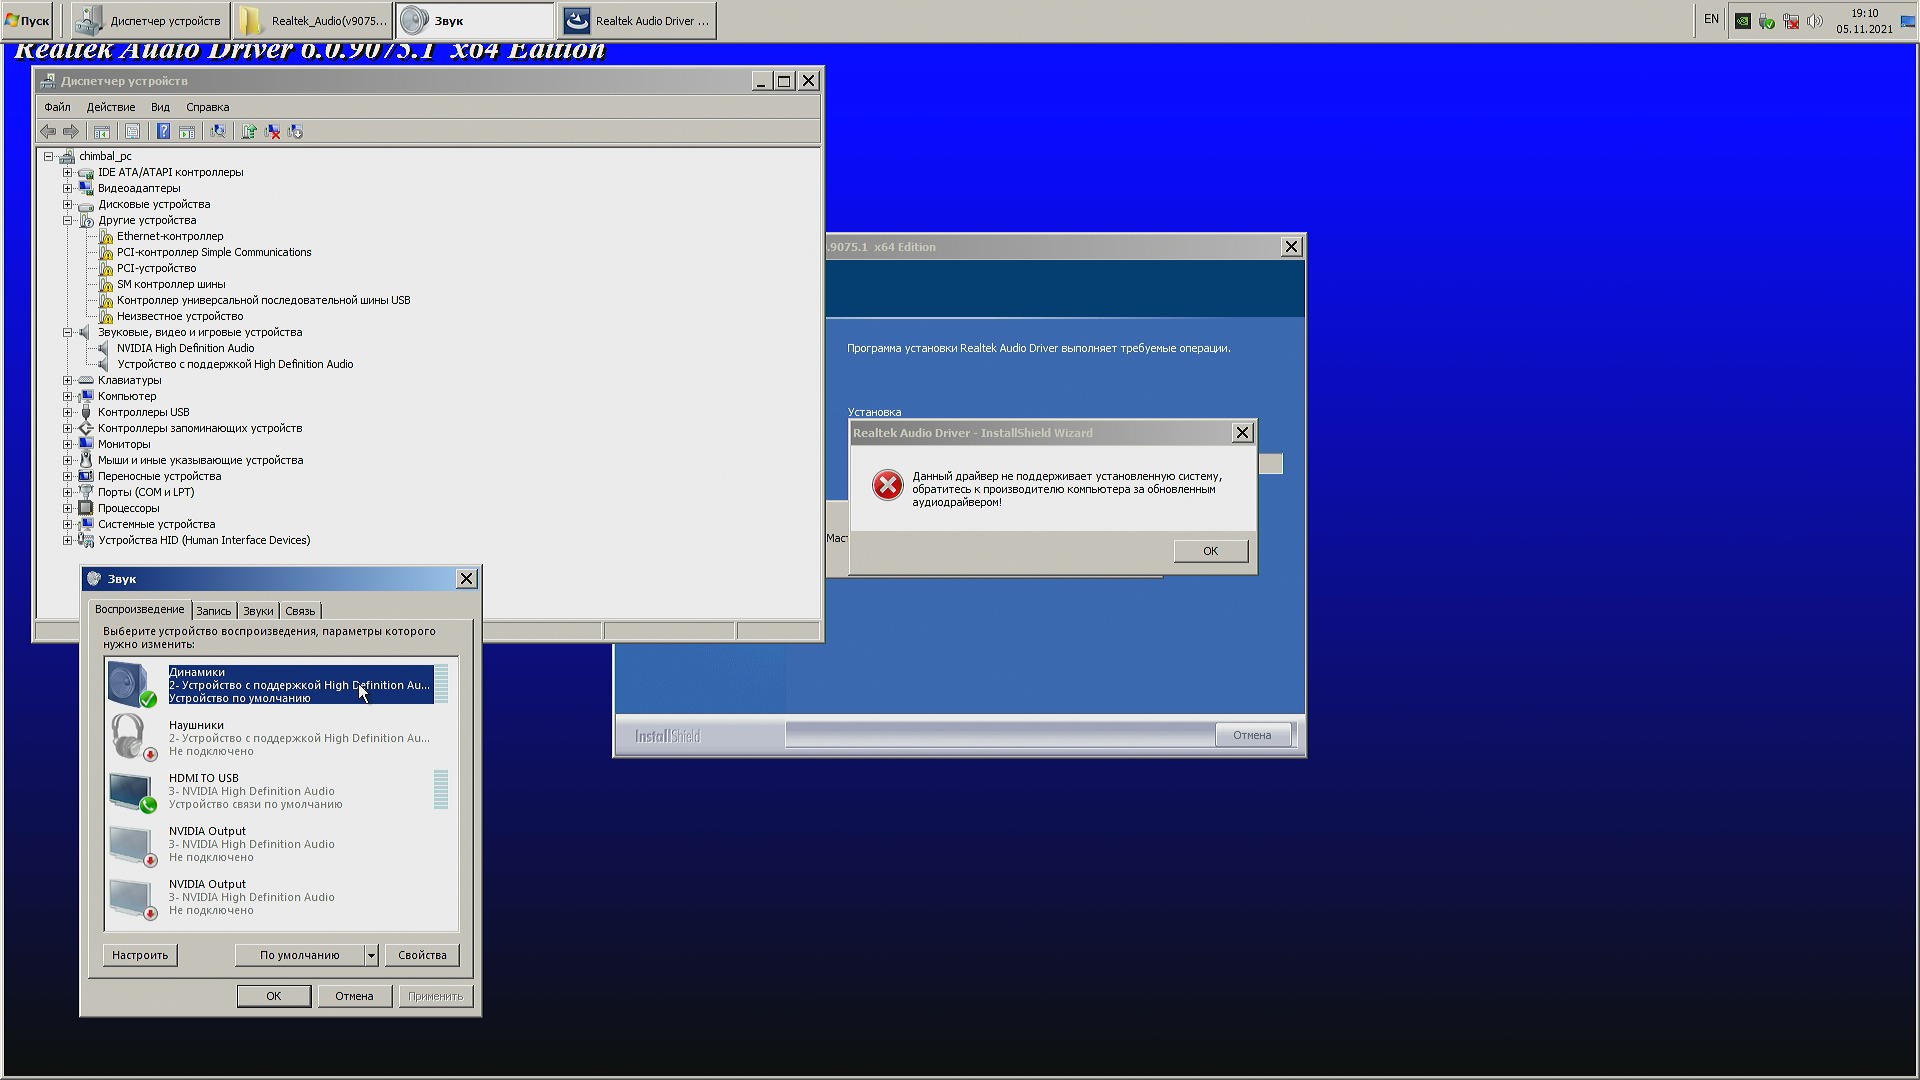Expand the Контроллеры USB tree node
The image size is (1920, 1080).
click(x=68, y=412)
